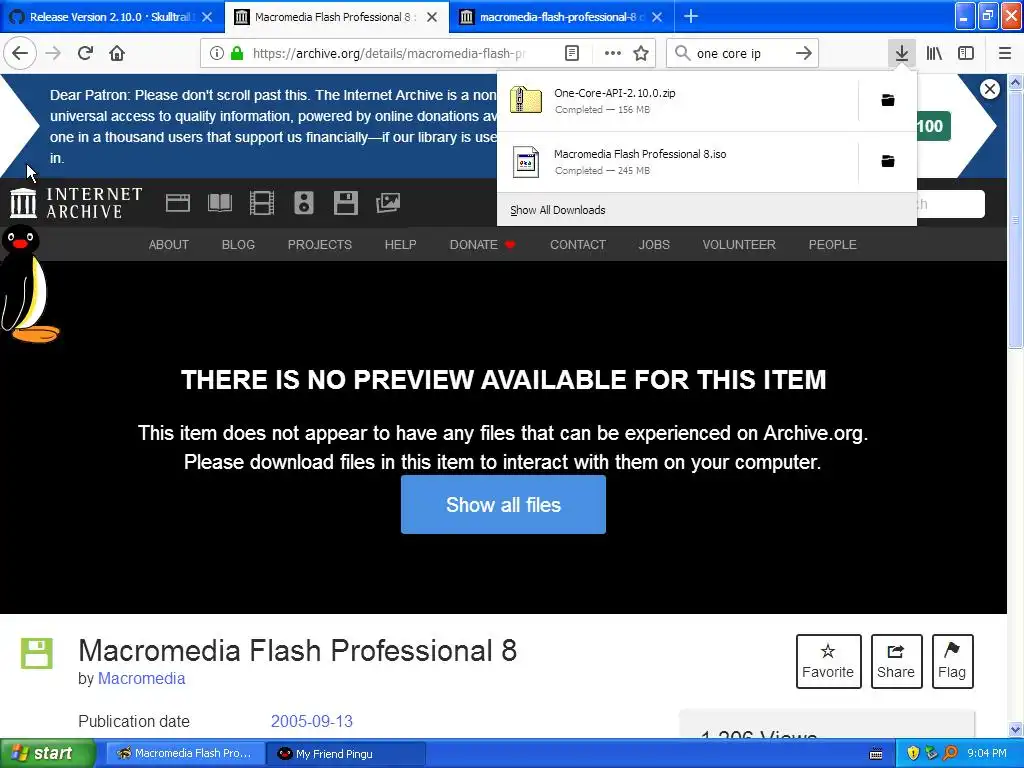
Task: Click the browser forward arrow
Action: pos(53,53)
